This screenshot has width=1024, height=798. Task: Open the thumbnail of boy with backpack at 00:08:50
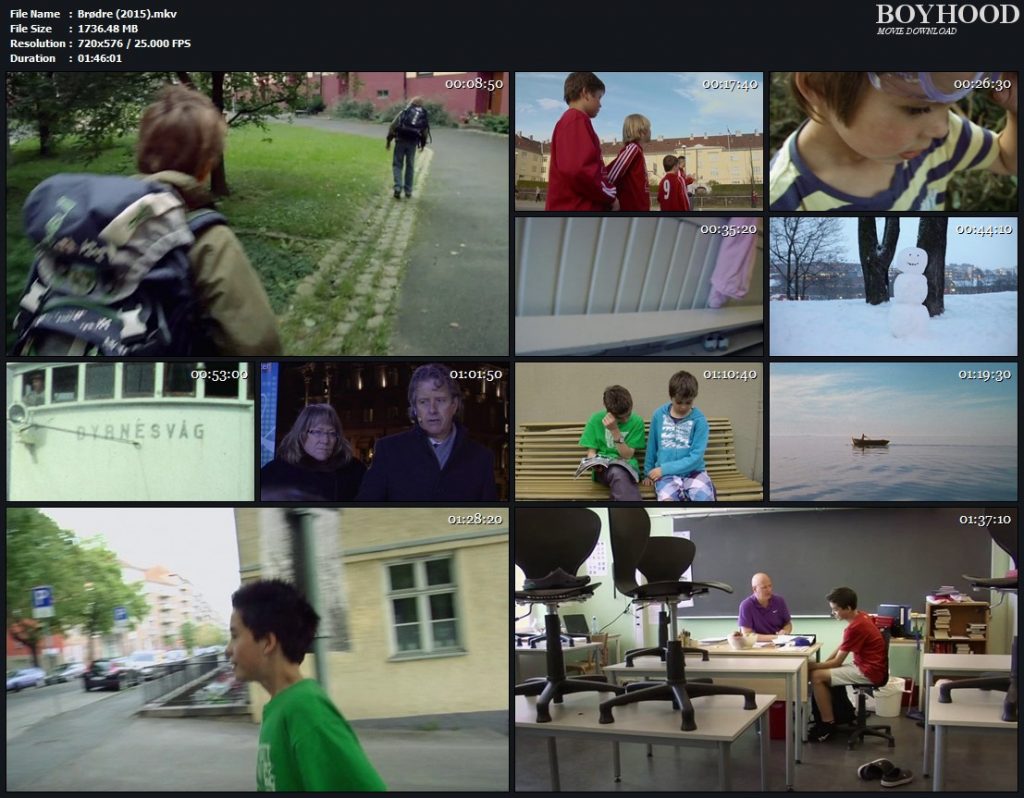pyautogui.click(x=257, y=213)
